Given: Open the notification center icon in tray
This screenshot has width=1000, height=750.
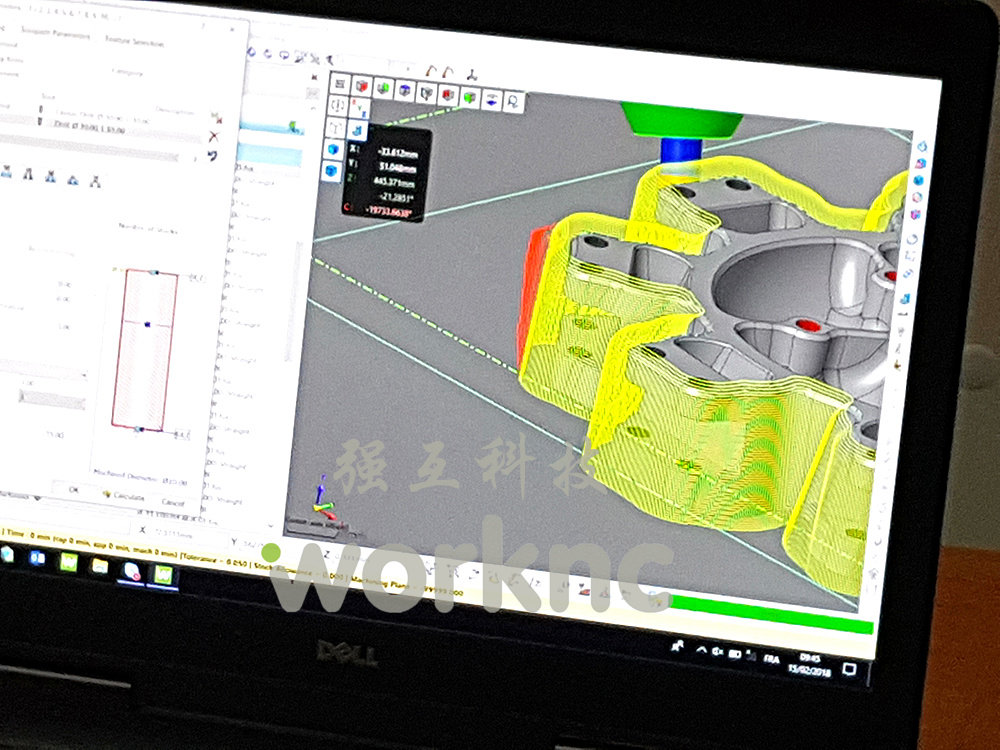Looking at the screenshot, I should tap(849, 669).
